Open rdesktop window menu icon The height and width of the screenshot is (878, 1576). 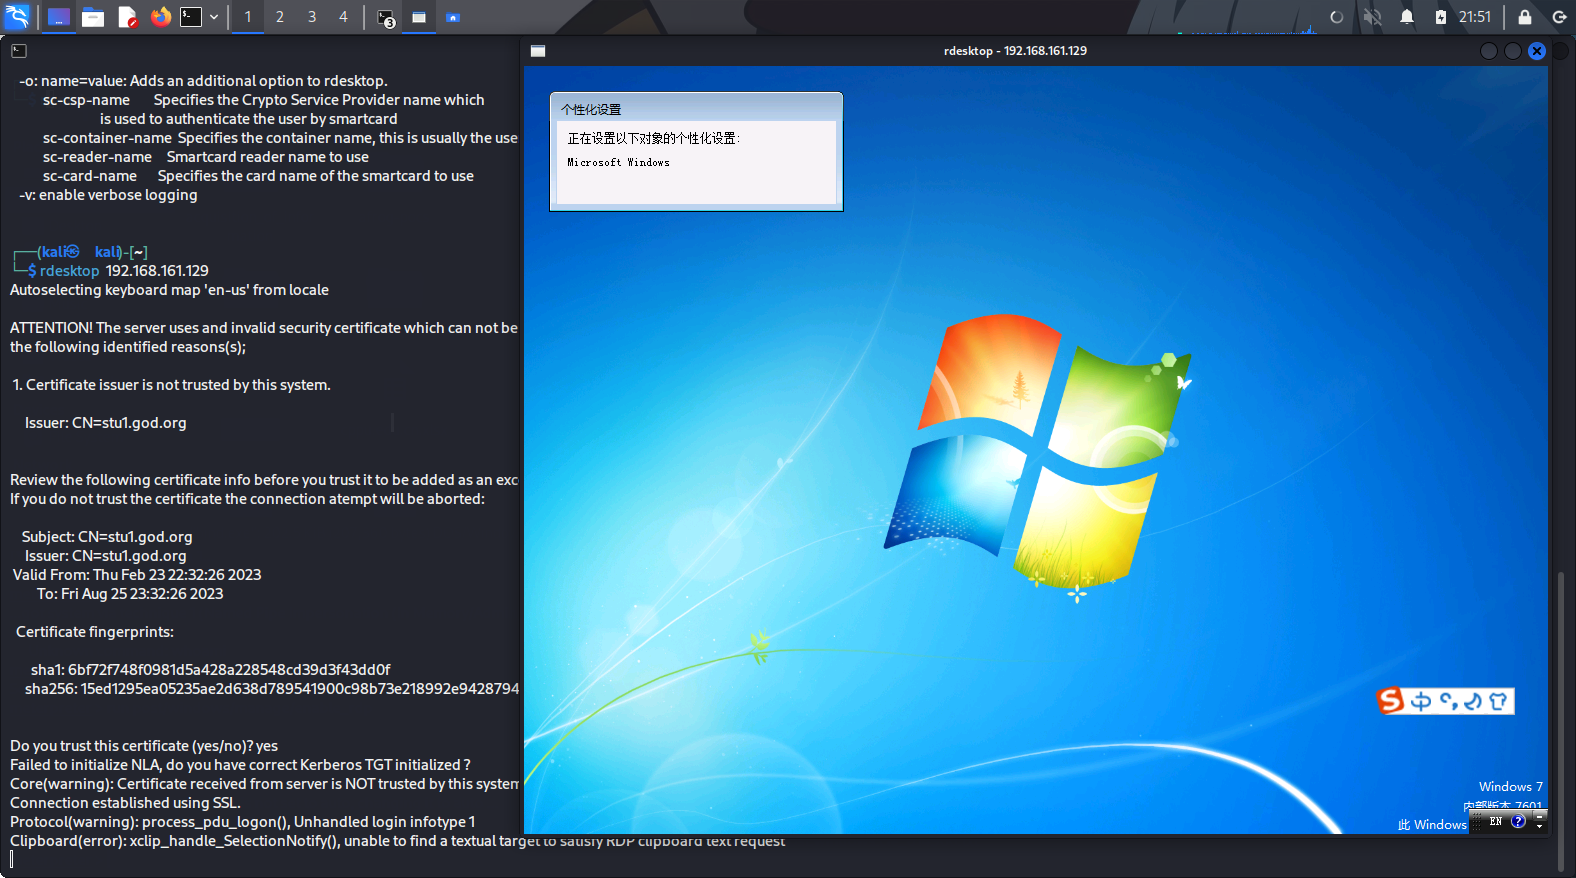538,51
